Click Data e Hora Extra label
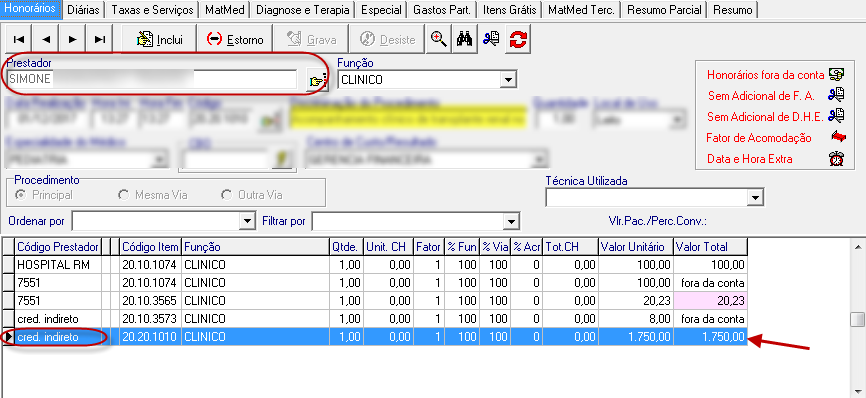The image size is (866, 398). pos(749,159)
